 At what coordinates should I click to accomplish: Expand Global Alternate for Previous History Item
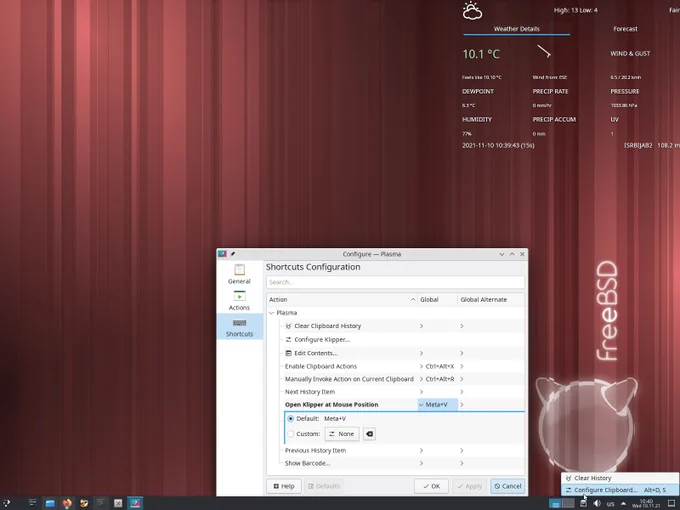click(x=462, y=451)
